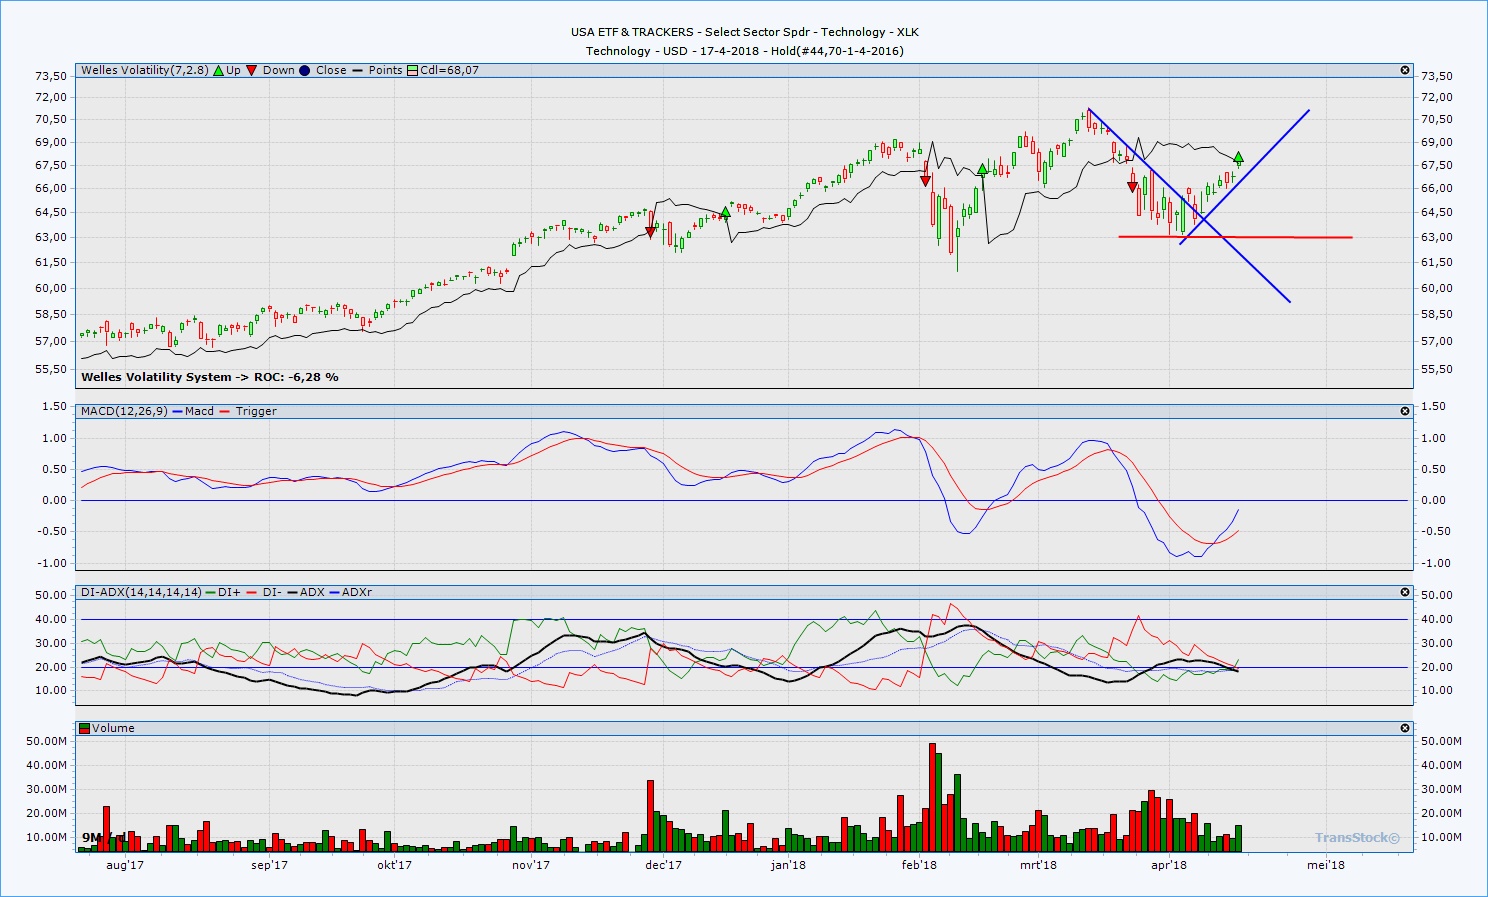This screenshot has height=897, width=1488.
Task: Click the nov'17 date axis label
Action: pos(531,864)
